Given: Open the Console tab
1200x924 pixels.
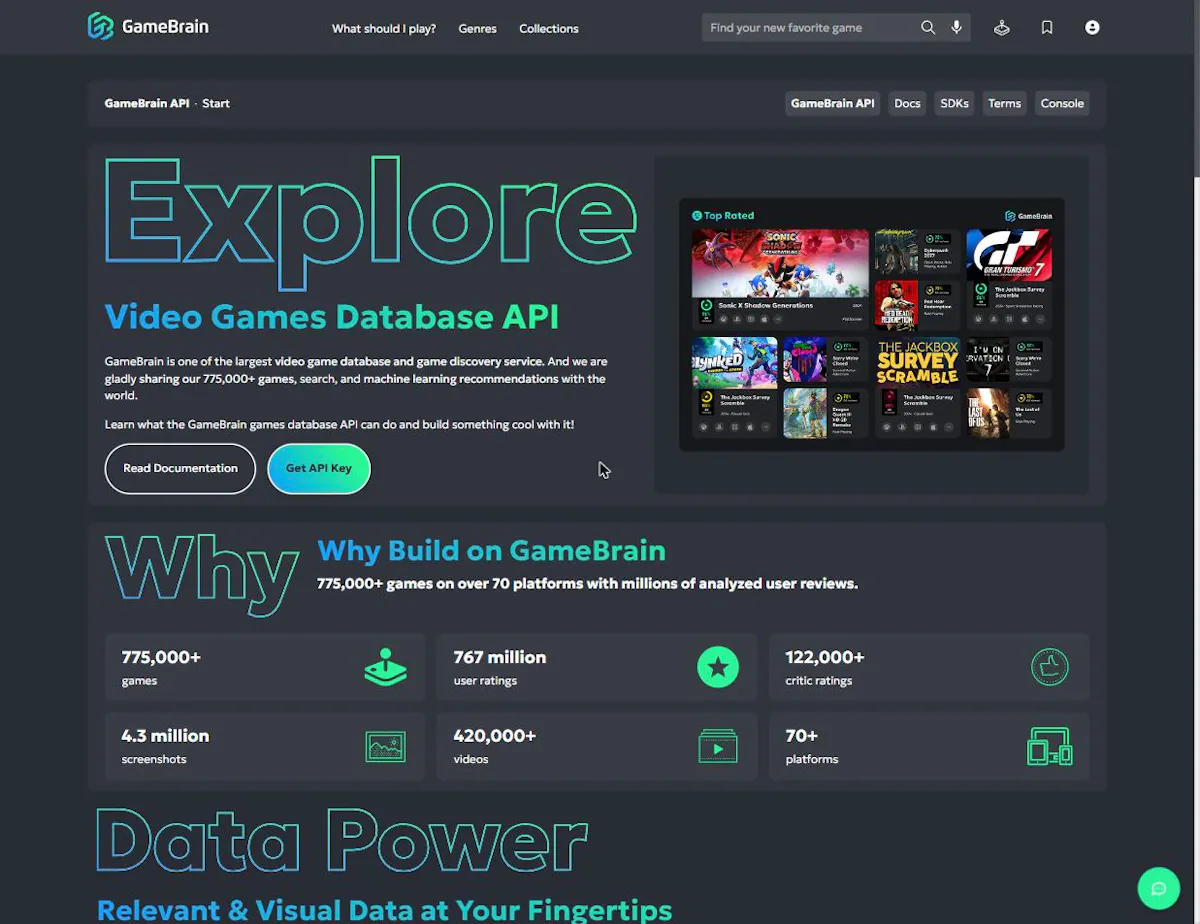Looking at the screenshot, I should (1062, 103).
